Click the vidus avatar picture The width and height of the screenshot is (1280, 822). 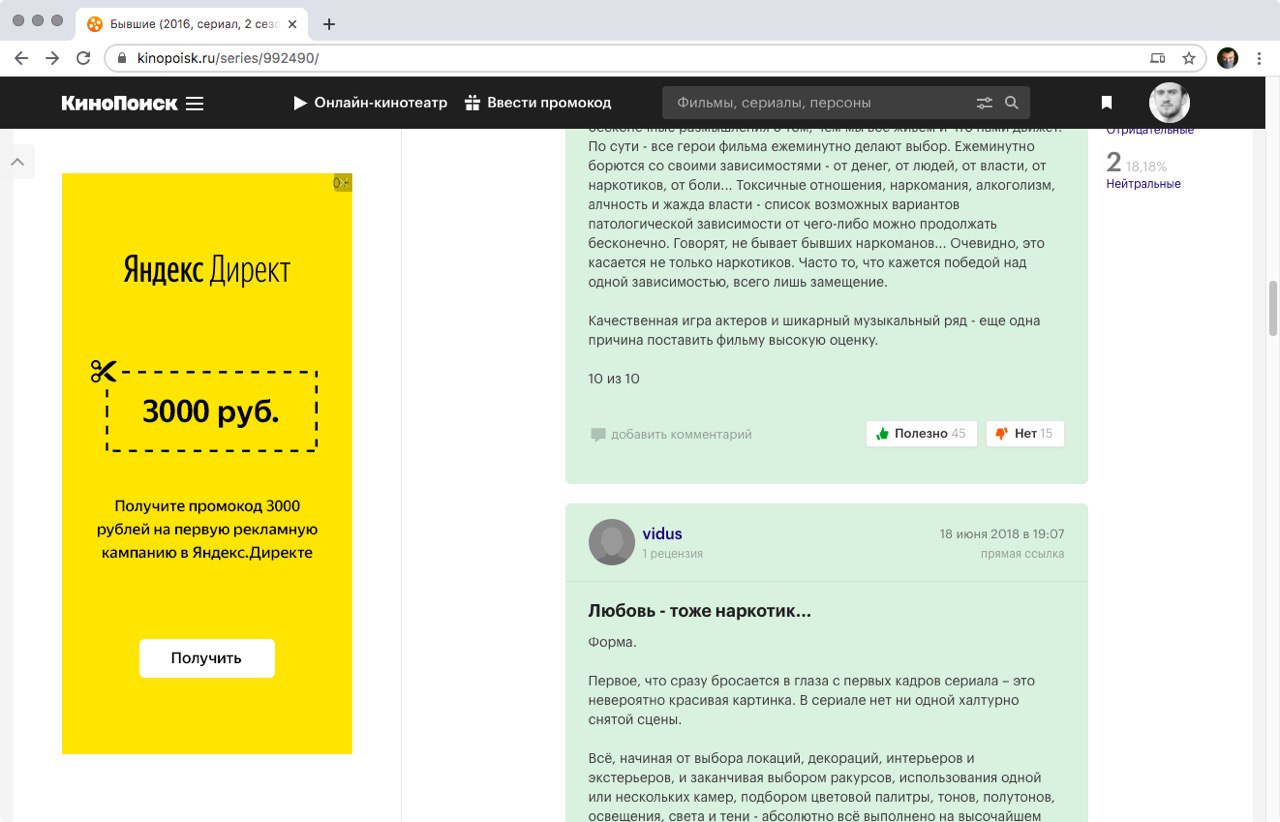612,542
